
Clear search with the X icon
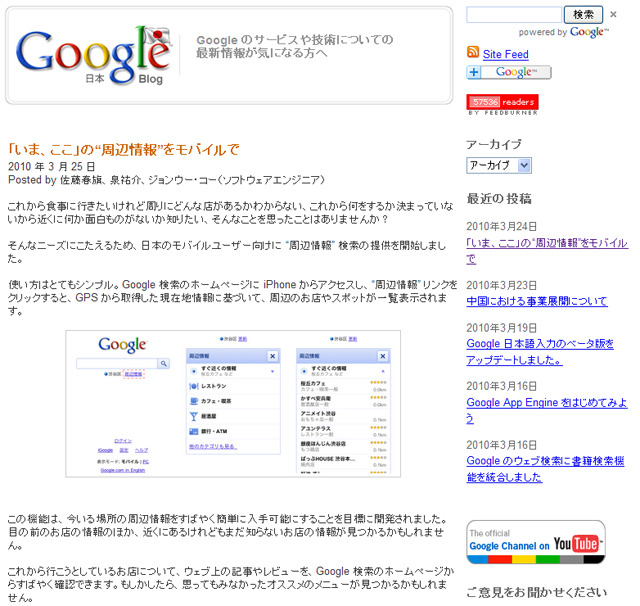click(x=613, y=15)
